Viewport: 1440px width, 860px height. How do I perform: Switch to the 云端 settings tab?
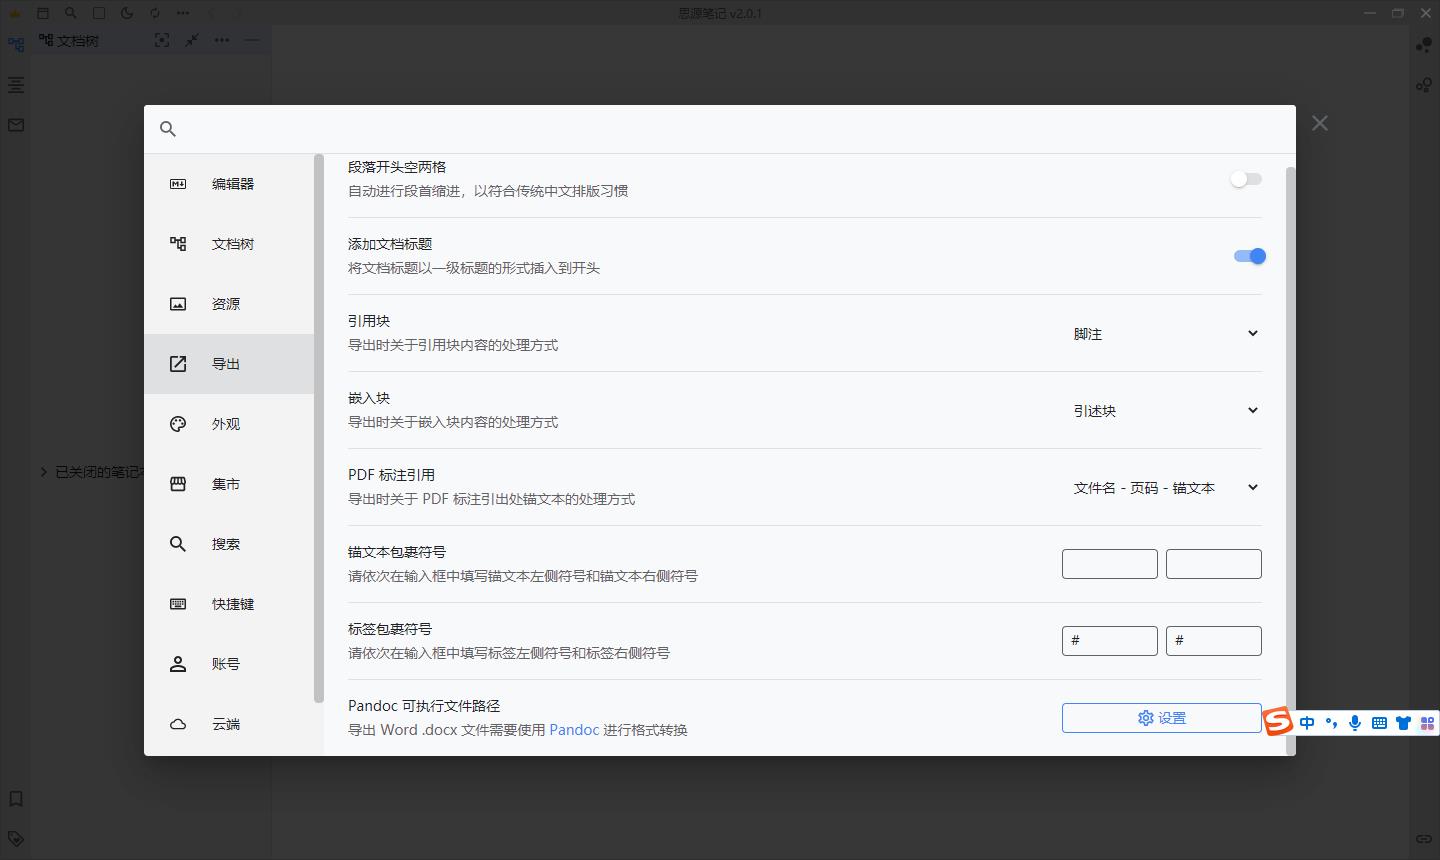(225, 723)
